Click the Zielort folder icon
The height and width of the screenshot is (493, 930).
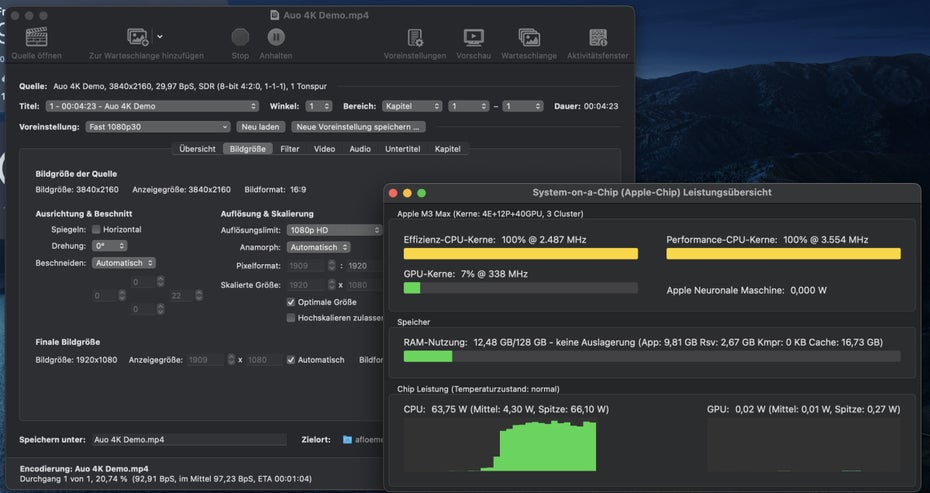pyautogui.click(x=348, y=440)
